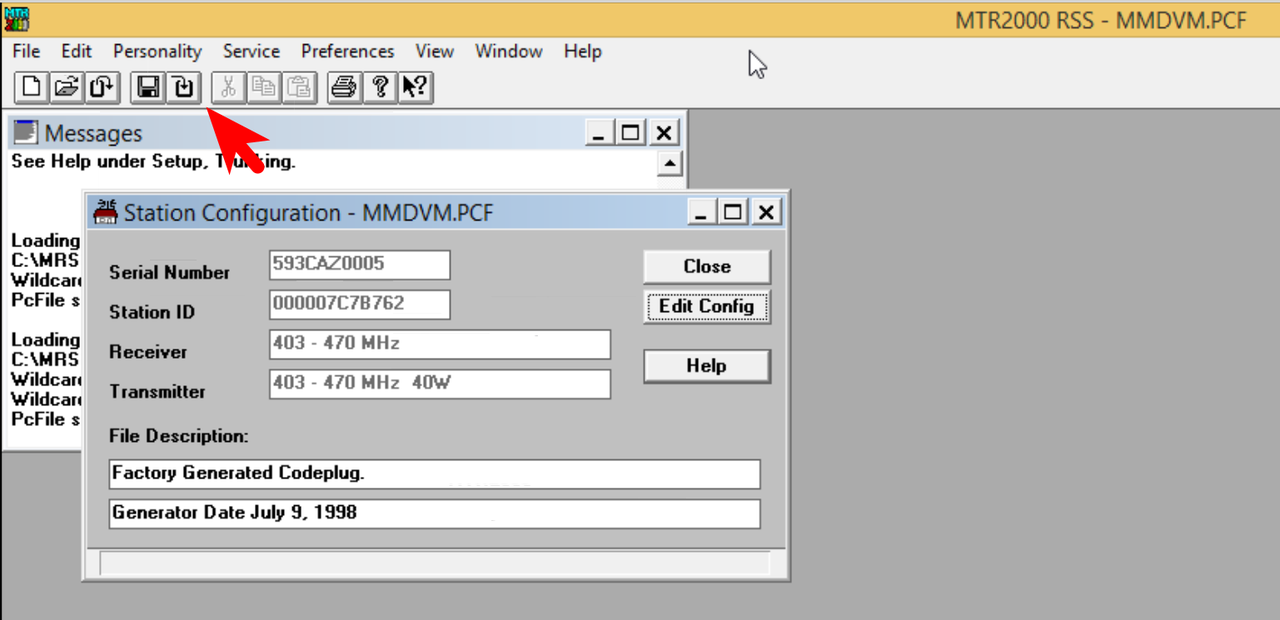This screenshot has width=1280, height=620.
Task: Click the "Serial Number" label
Action: (x=169, y=272)
